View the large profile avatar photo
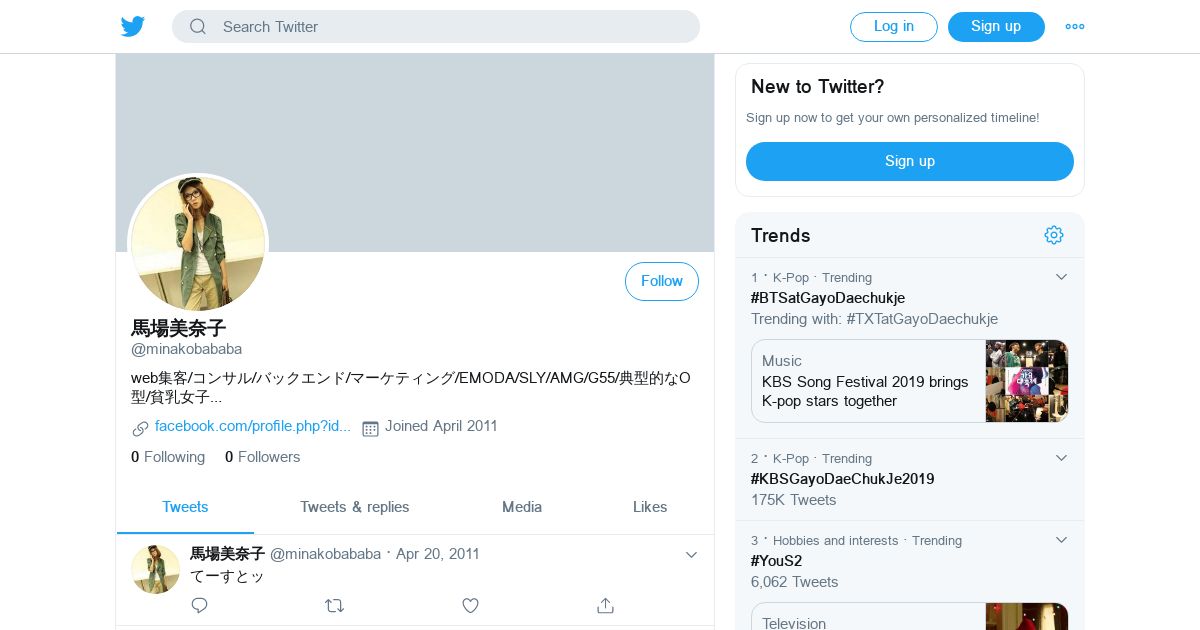Image resolution: width=1200 pixels, height=630 pixels. (198, 243)
